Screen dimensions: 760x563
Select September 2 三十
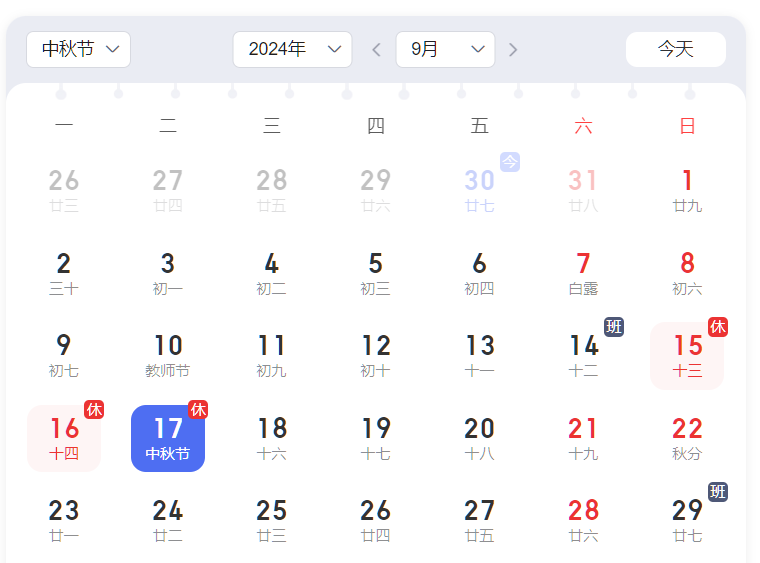(x=64, y=273)
